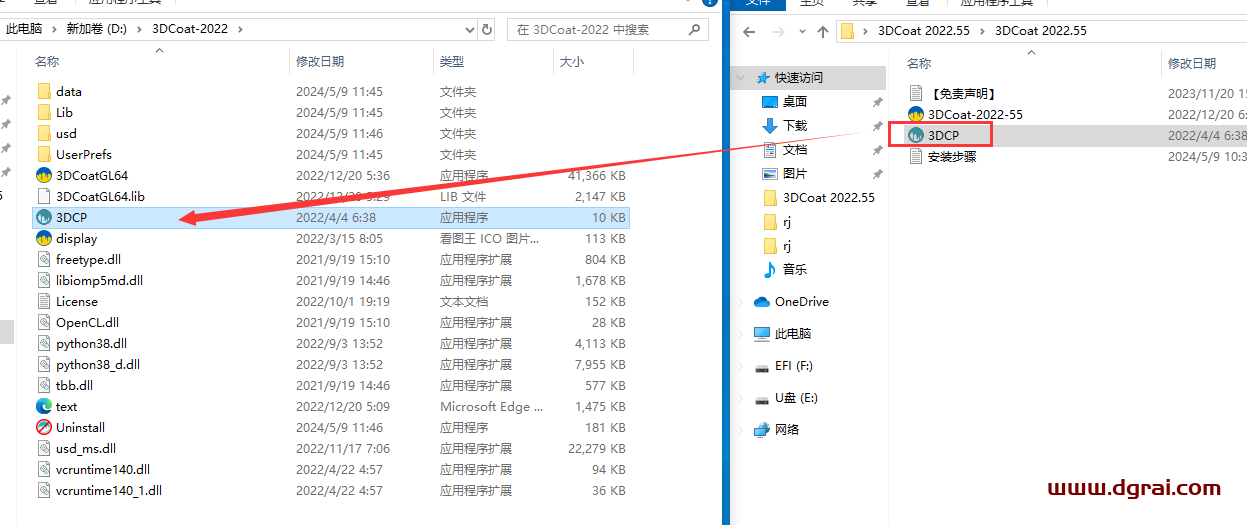The height and width of the screenshot is (525, 1247).
Task: Select the tbb.dll file name
Action: (74, 385)
